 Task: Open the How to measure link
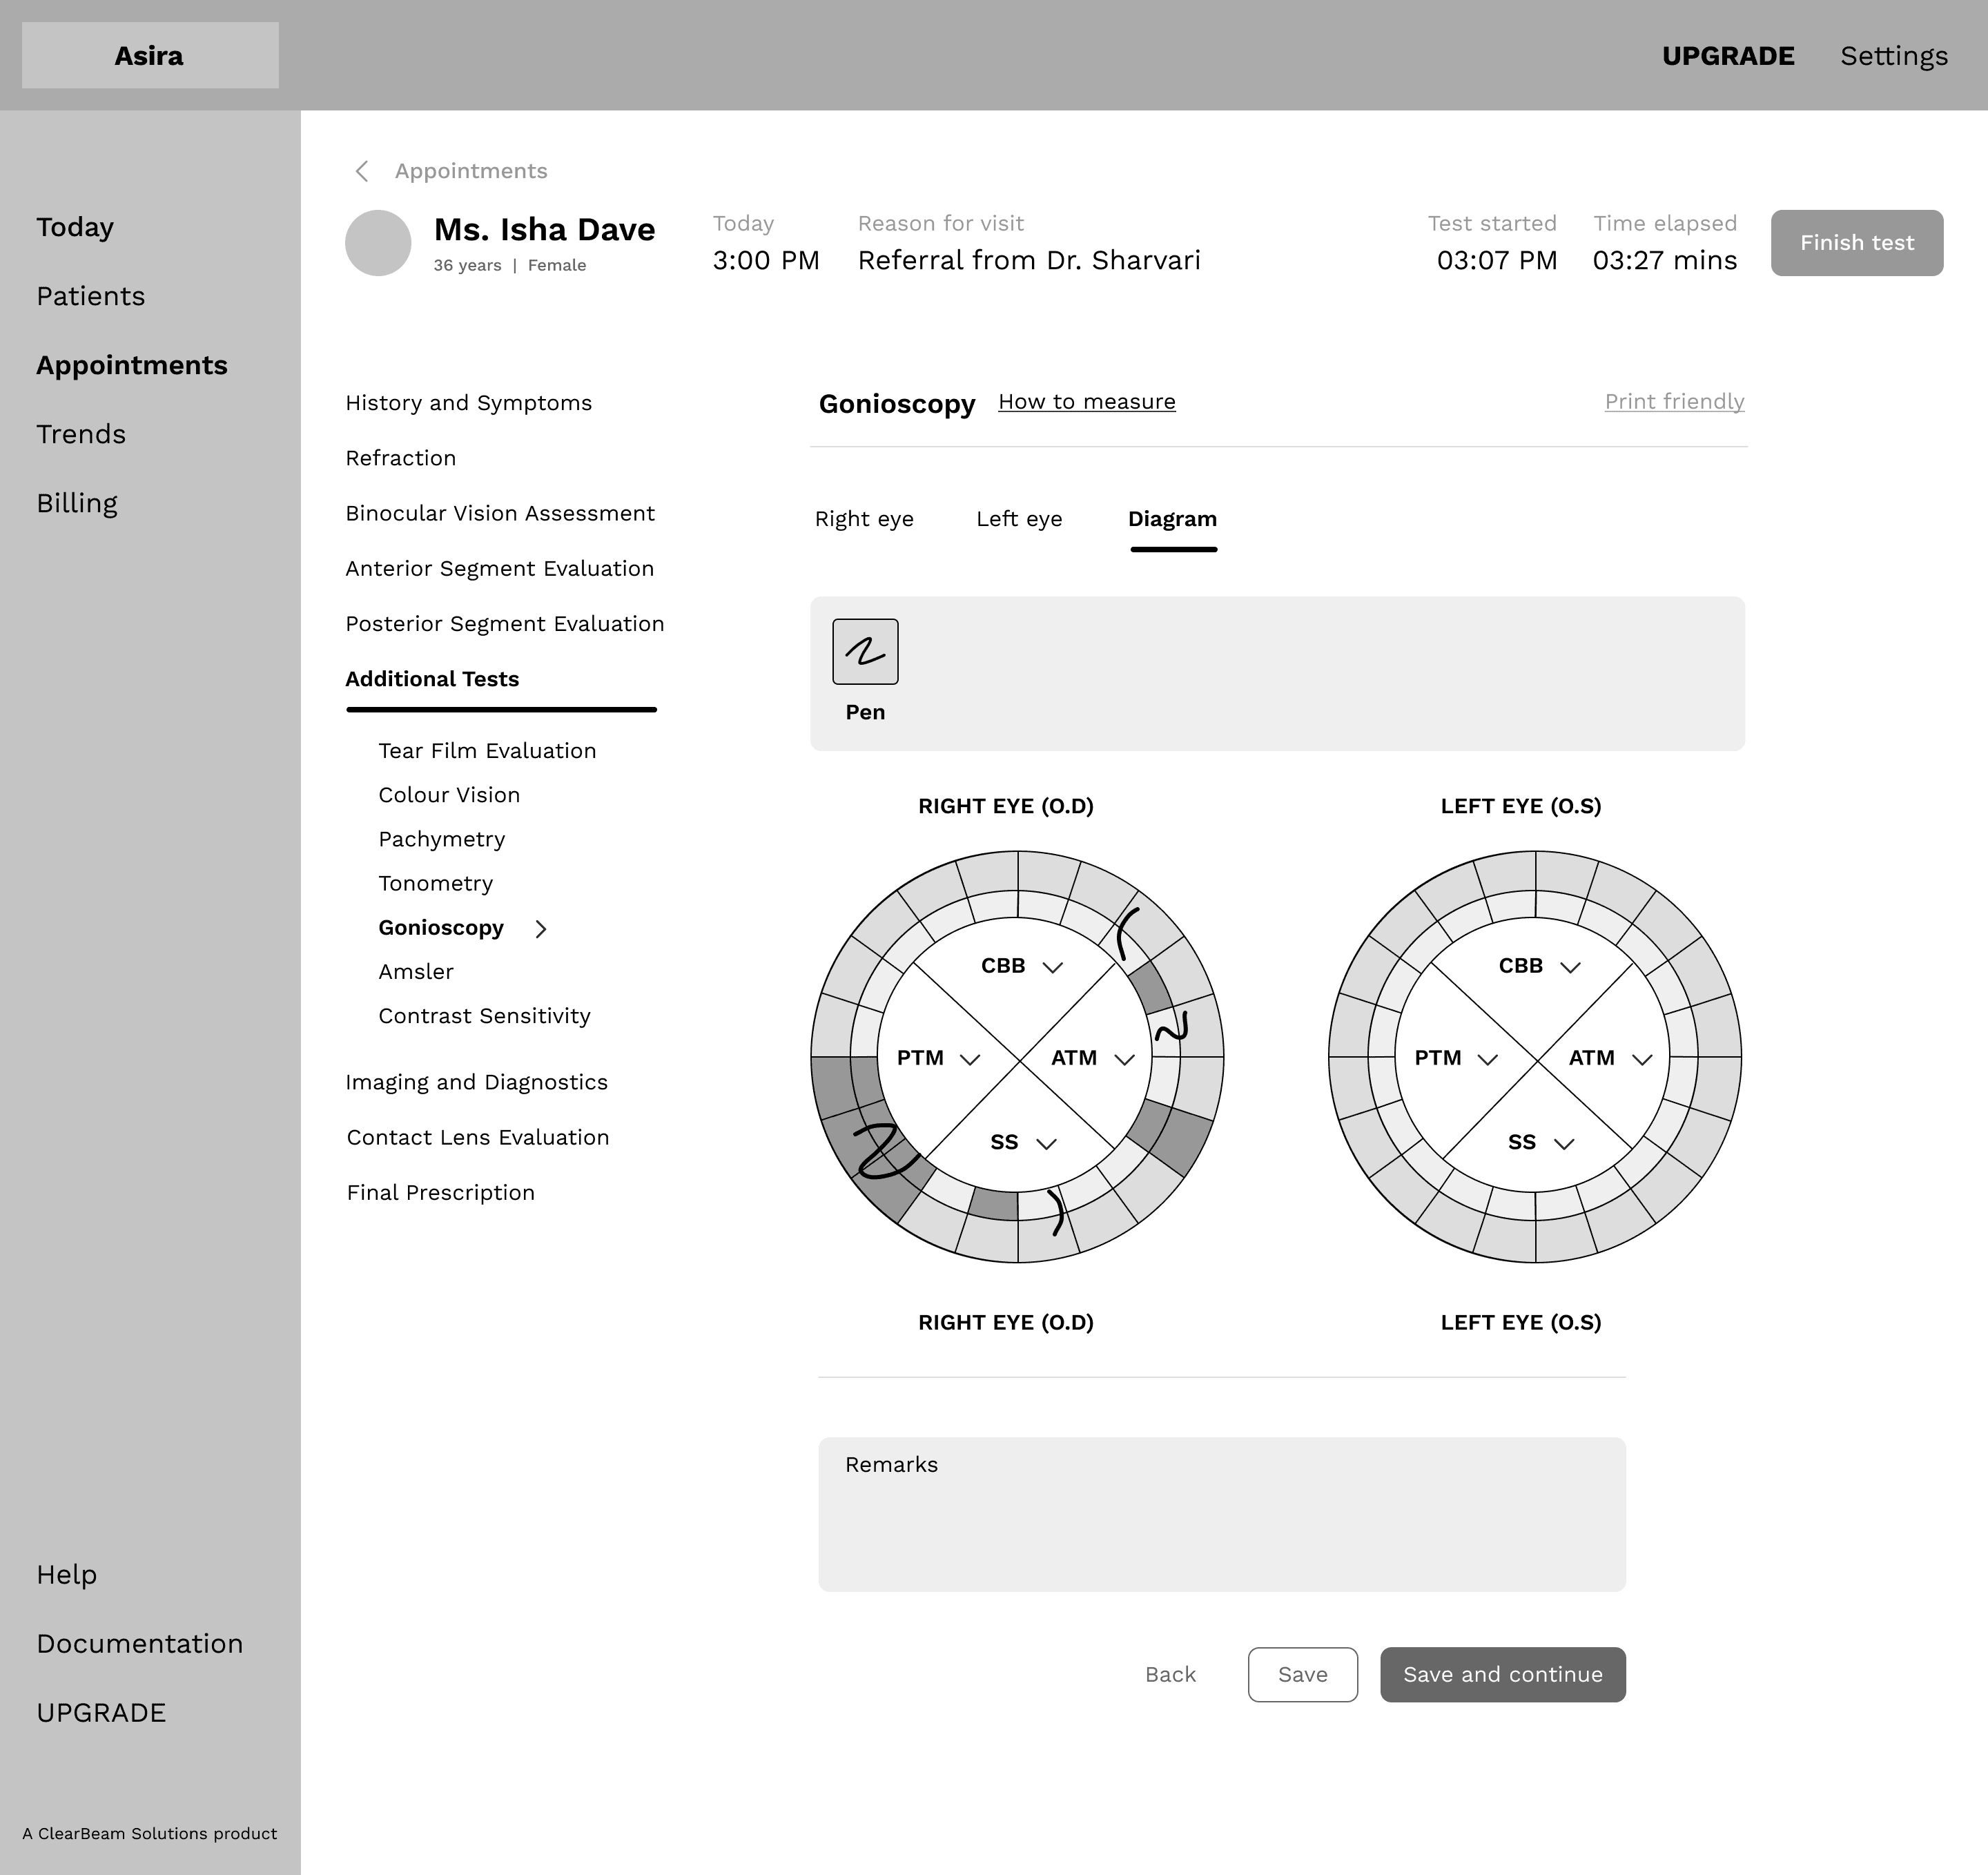pos(1086,401)
